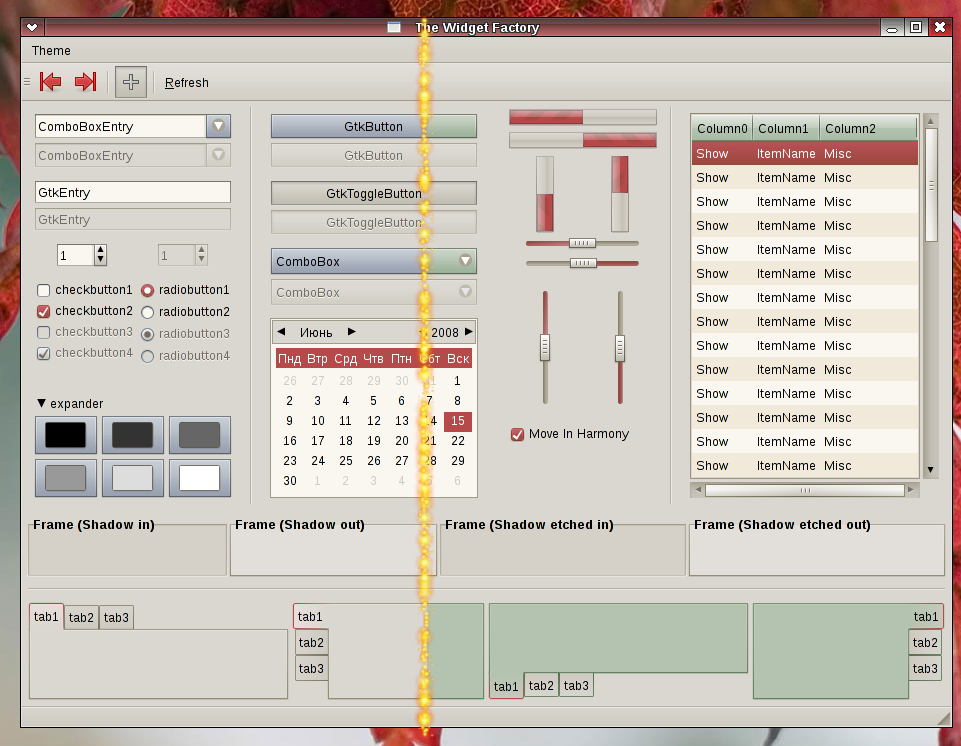This screenshot has height=746, width=961.
Task: Select day 22 in the calendar
Action: [458, 441]
